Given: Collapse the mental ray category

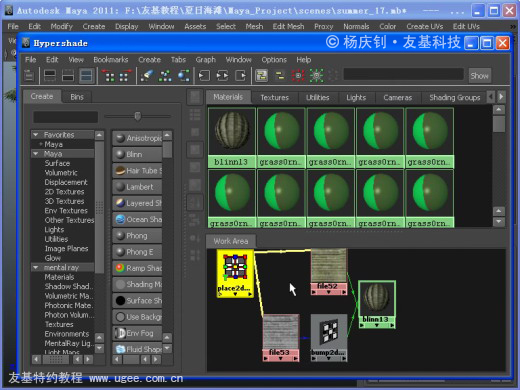Looking at the screenshot, I should [36, 267].
